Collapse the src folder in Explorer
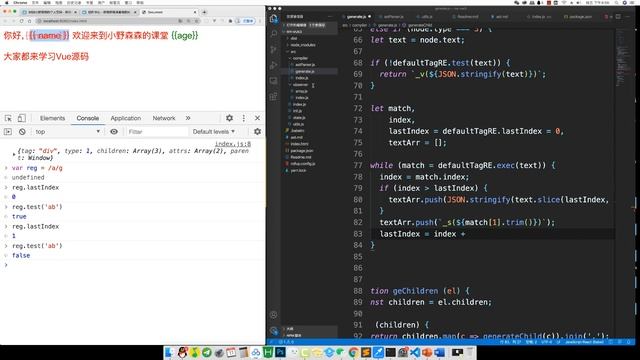This screenshot has height=360, width=640. (309, 52)
